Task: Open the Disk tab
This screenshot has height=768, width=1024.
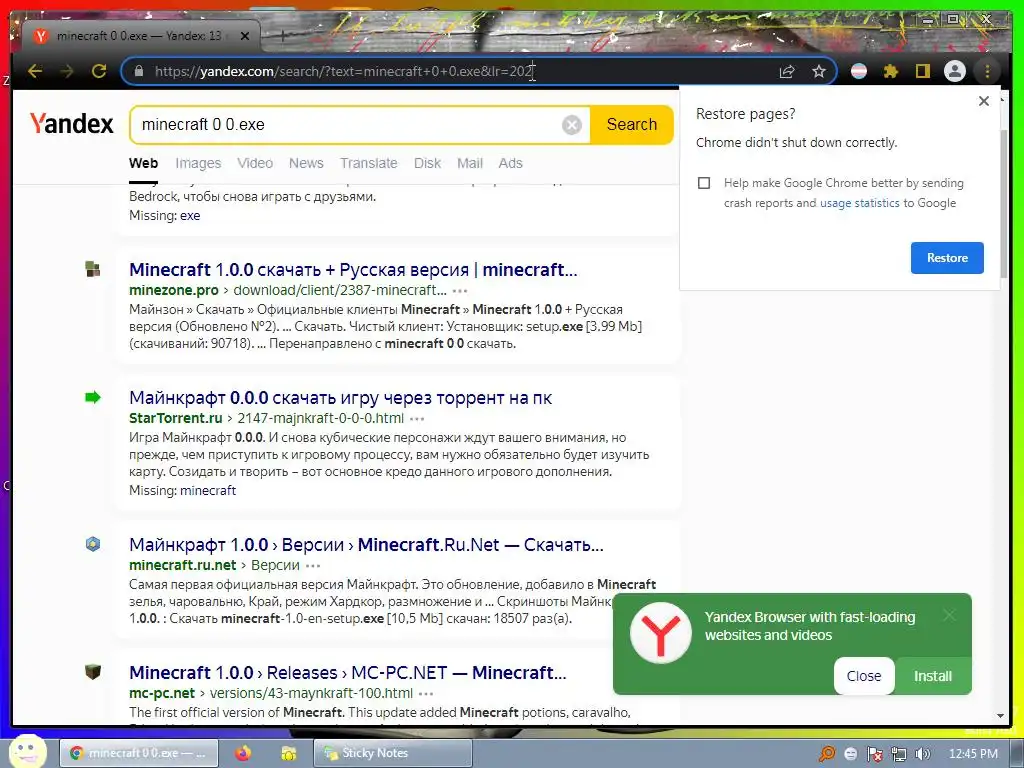Action: point(427,163)
